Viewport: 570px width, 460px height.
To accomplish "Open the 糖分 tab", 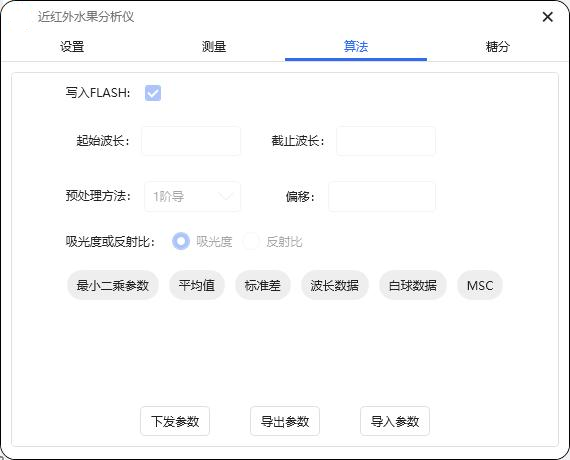I will pyautogui.click(x=498, y=47).
